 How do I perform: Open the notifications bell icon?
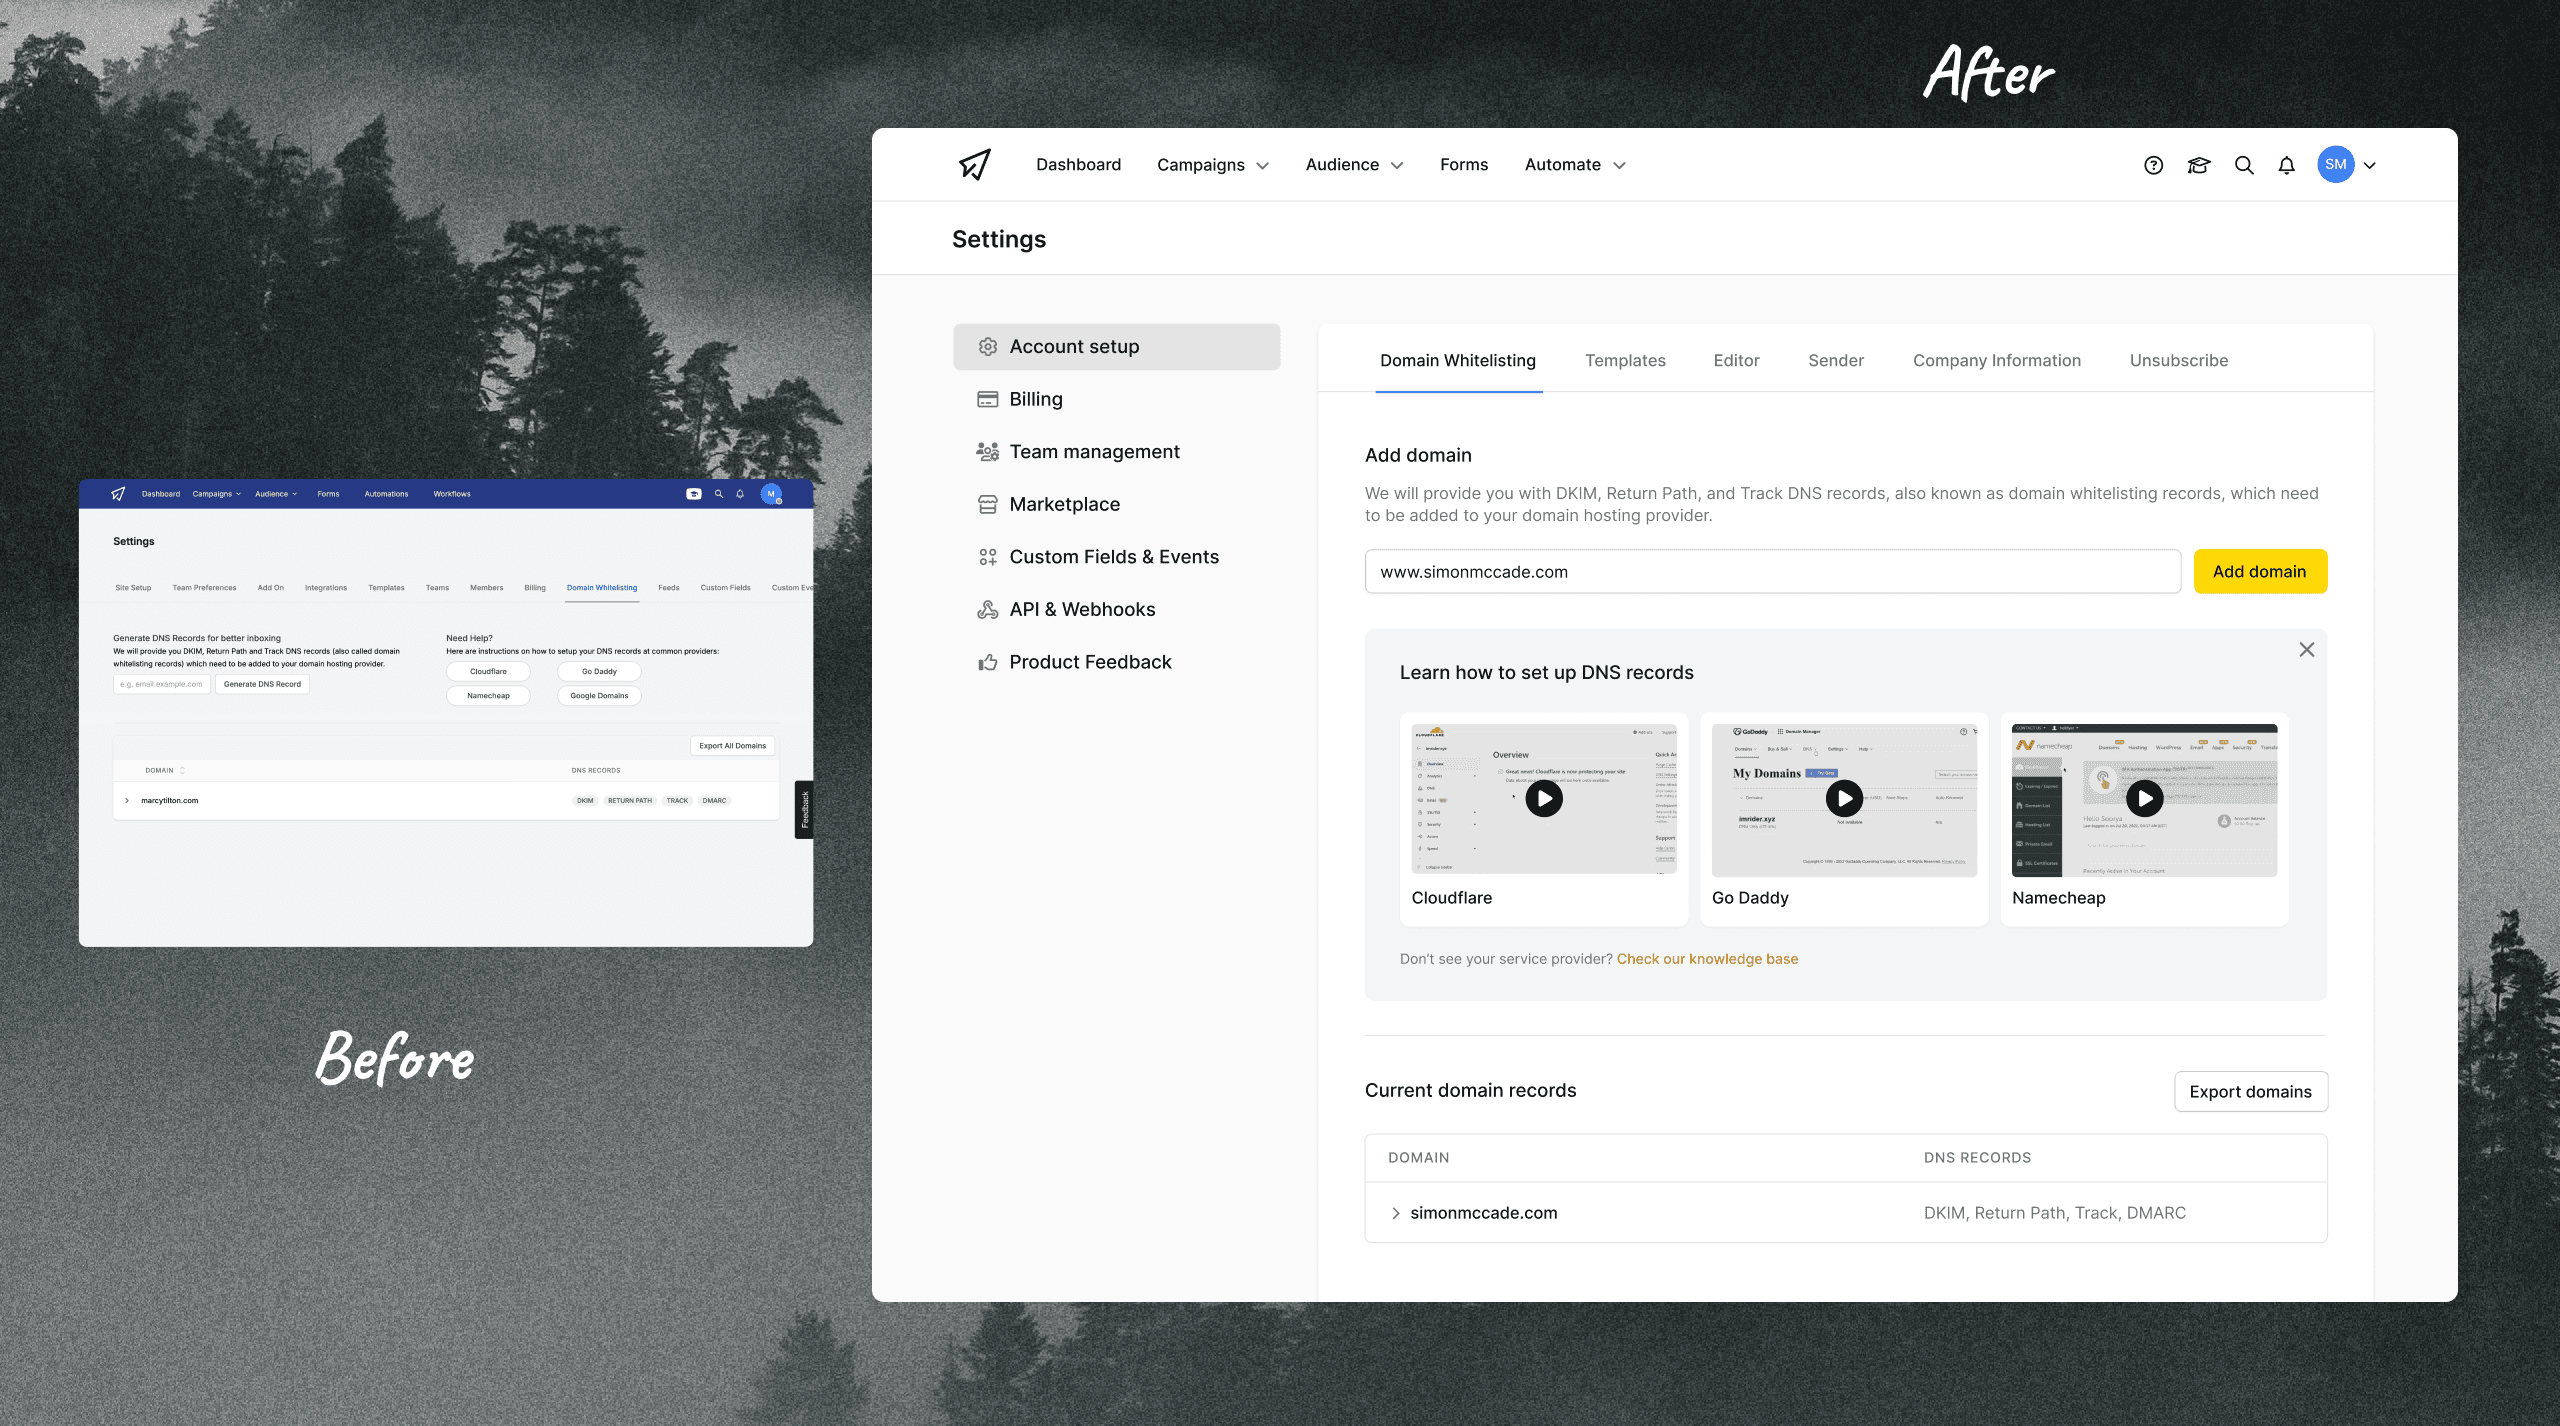[x=2287, y=165]
